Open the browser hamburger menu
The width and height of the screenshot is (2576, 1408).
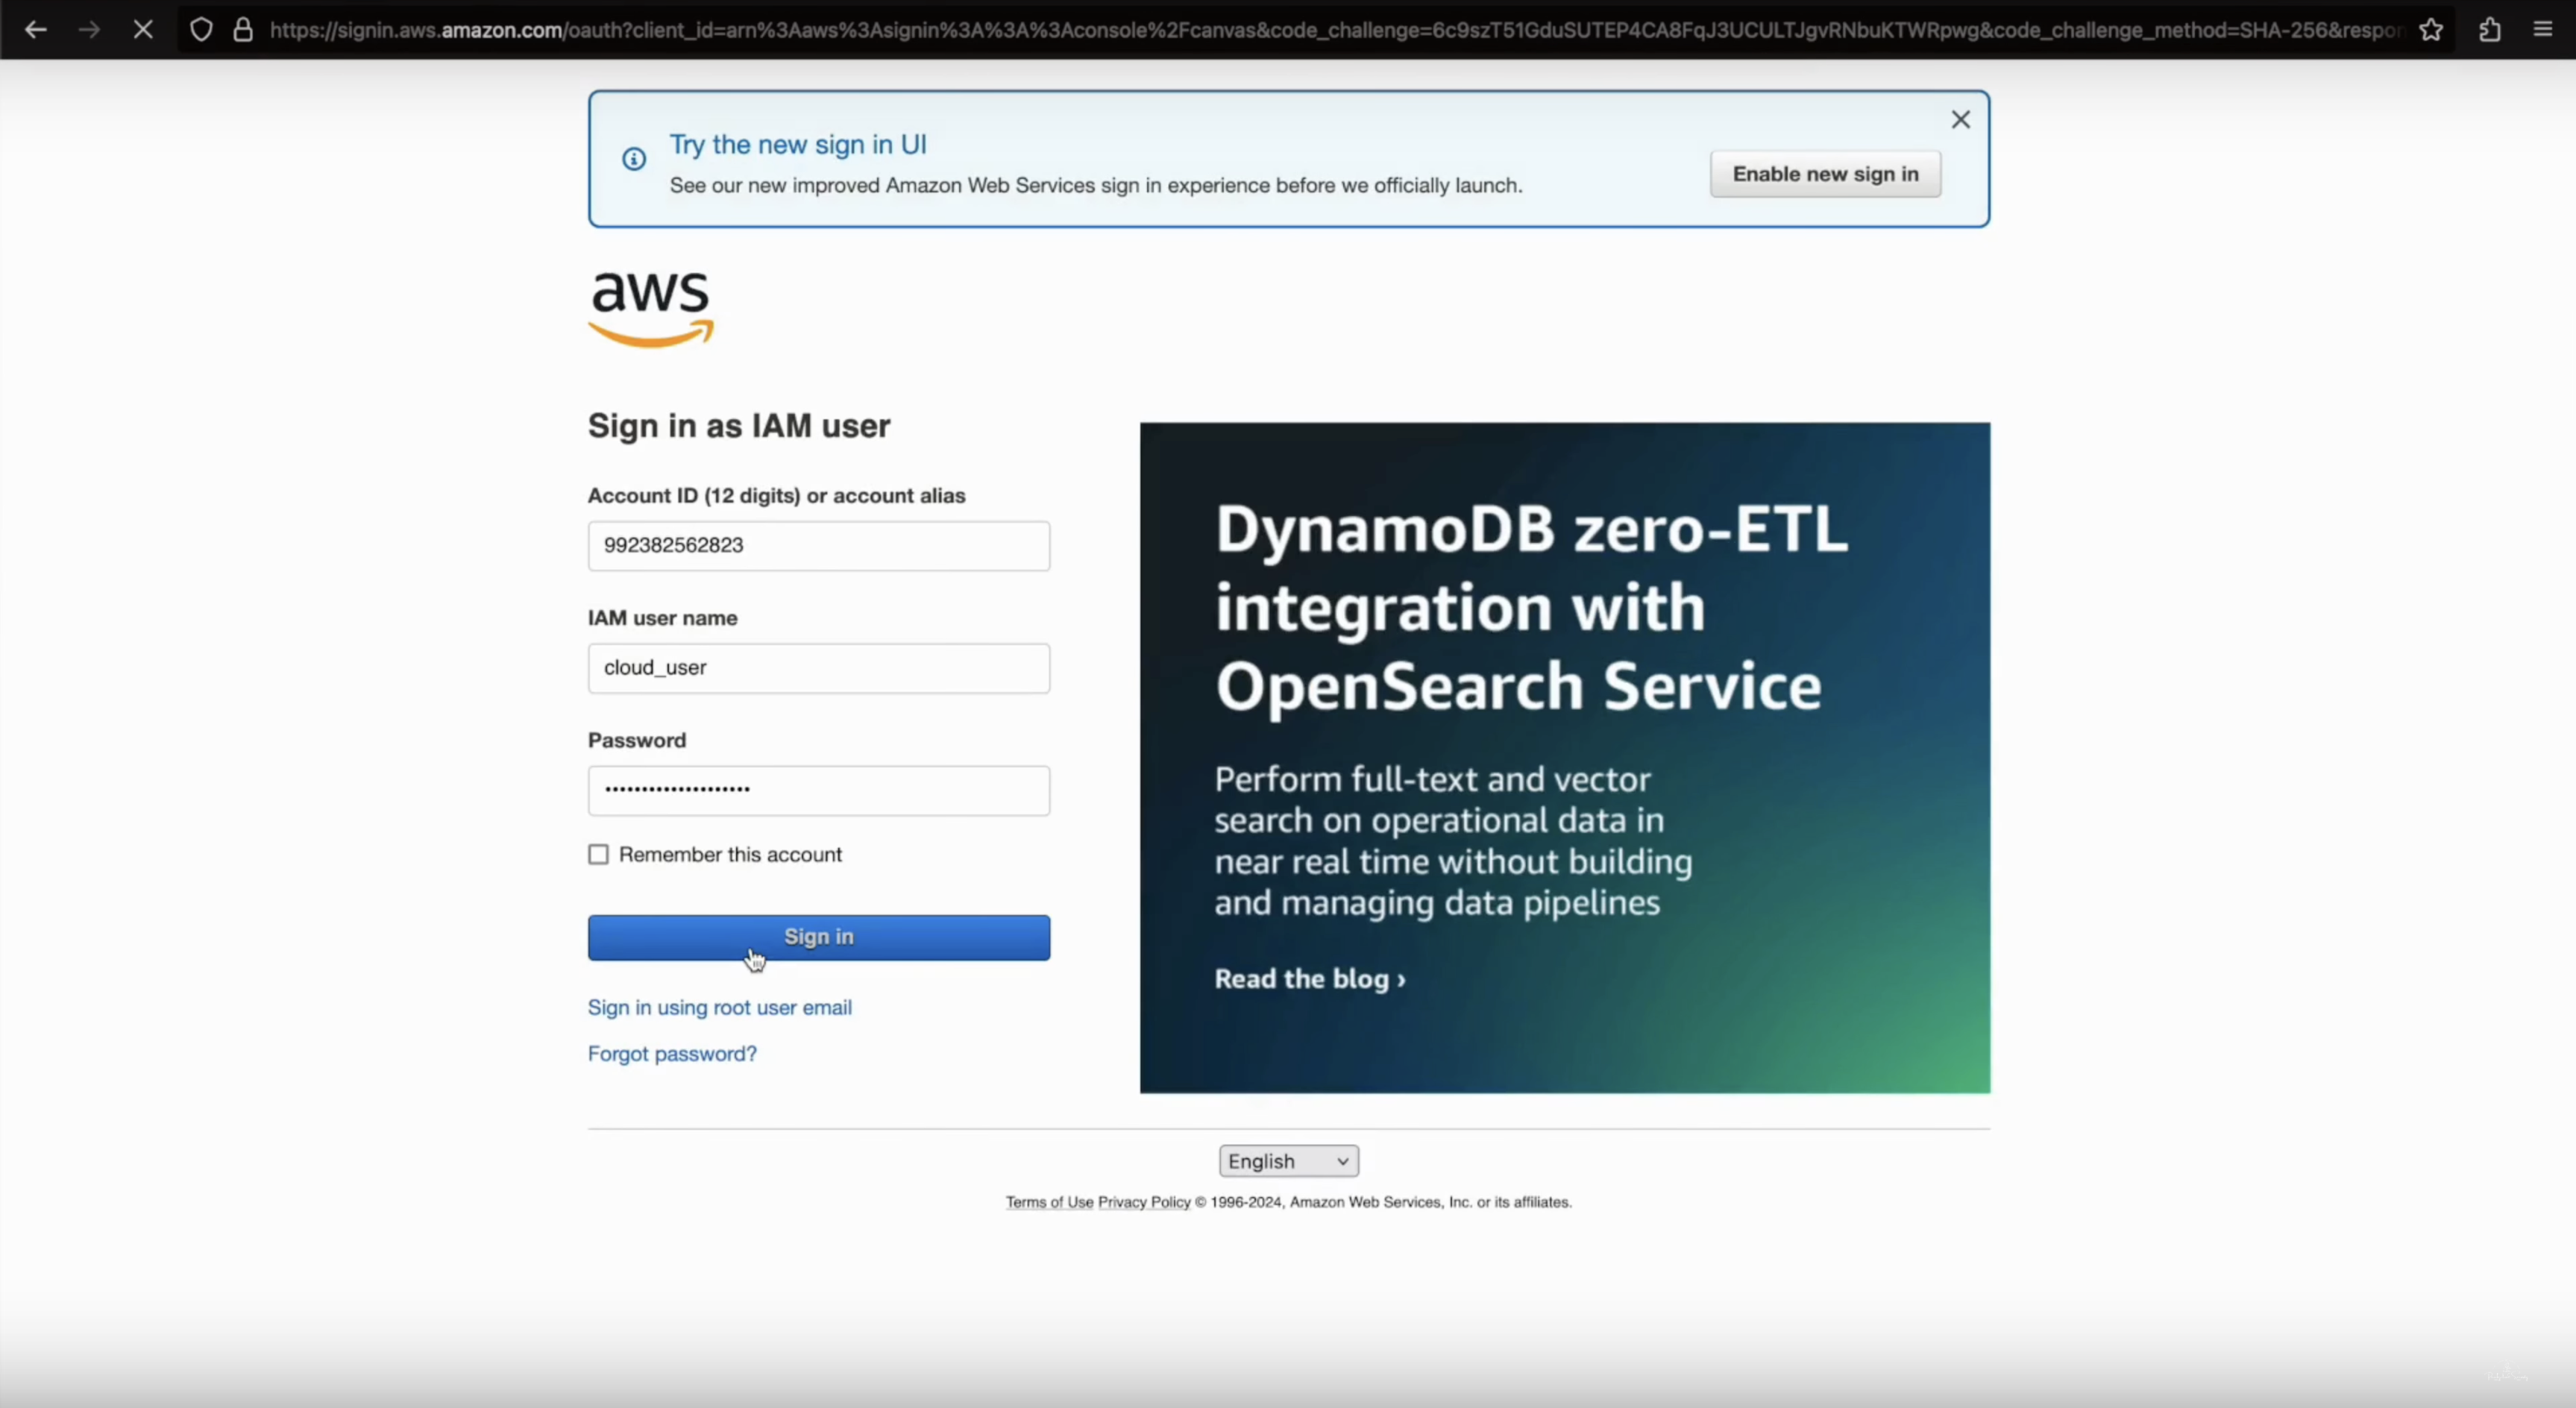point(2543,30)
